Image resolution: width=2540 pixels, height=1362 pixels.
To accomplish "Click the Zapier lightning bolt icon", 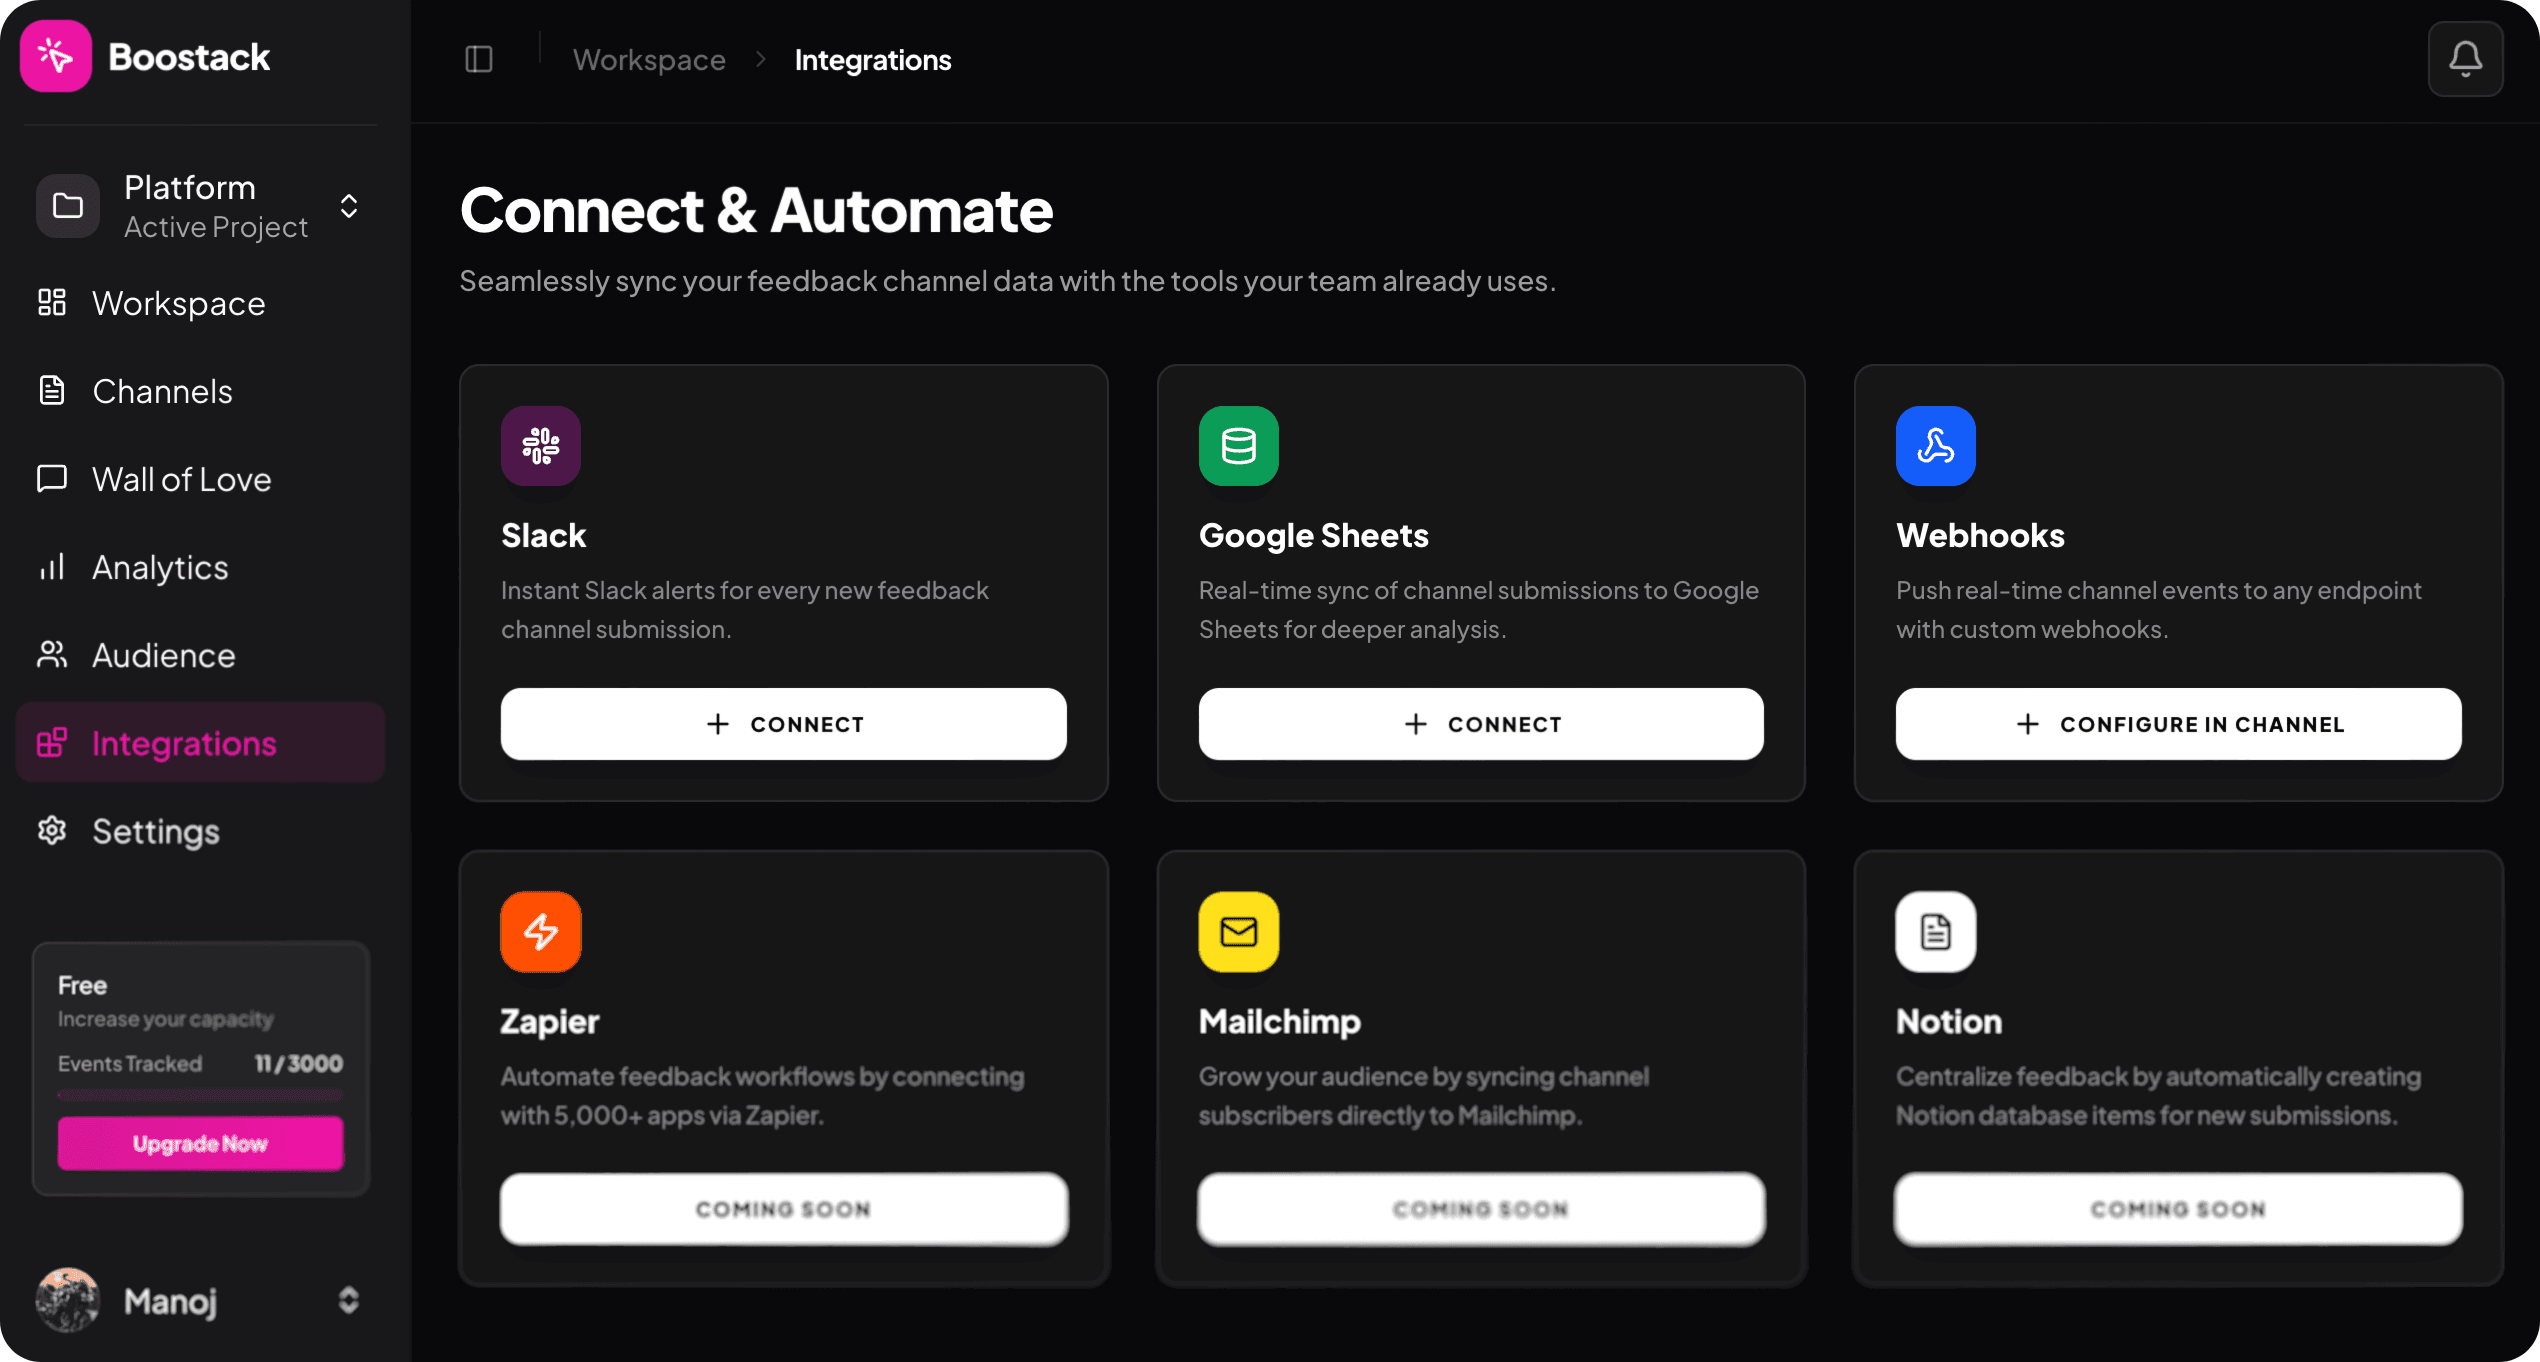I will 540,931.
